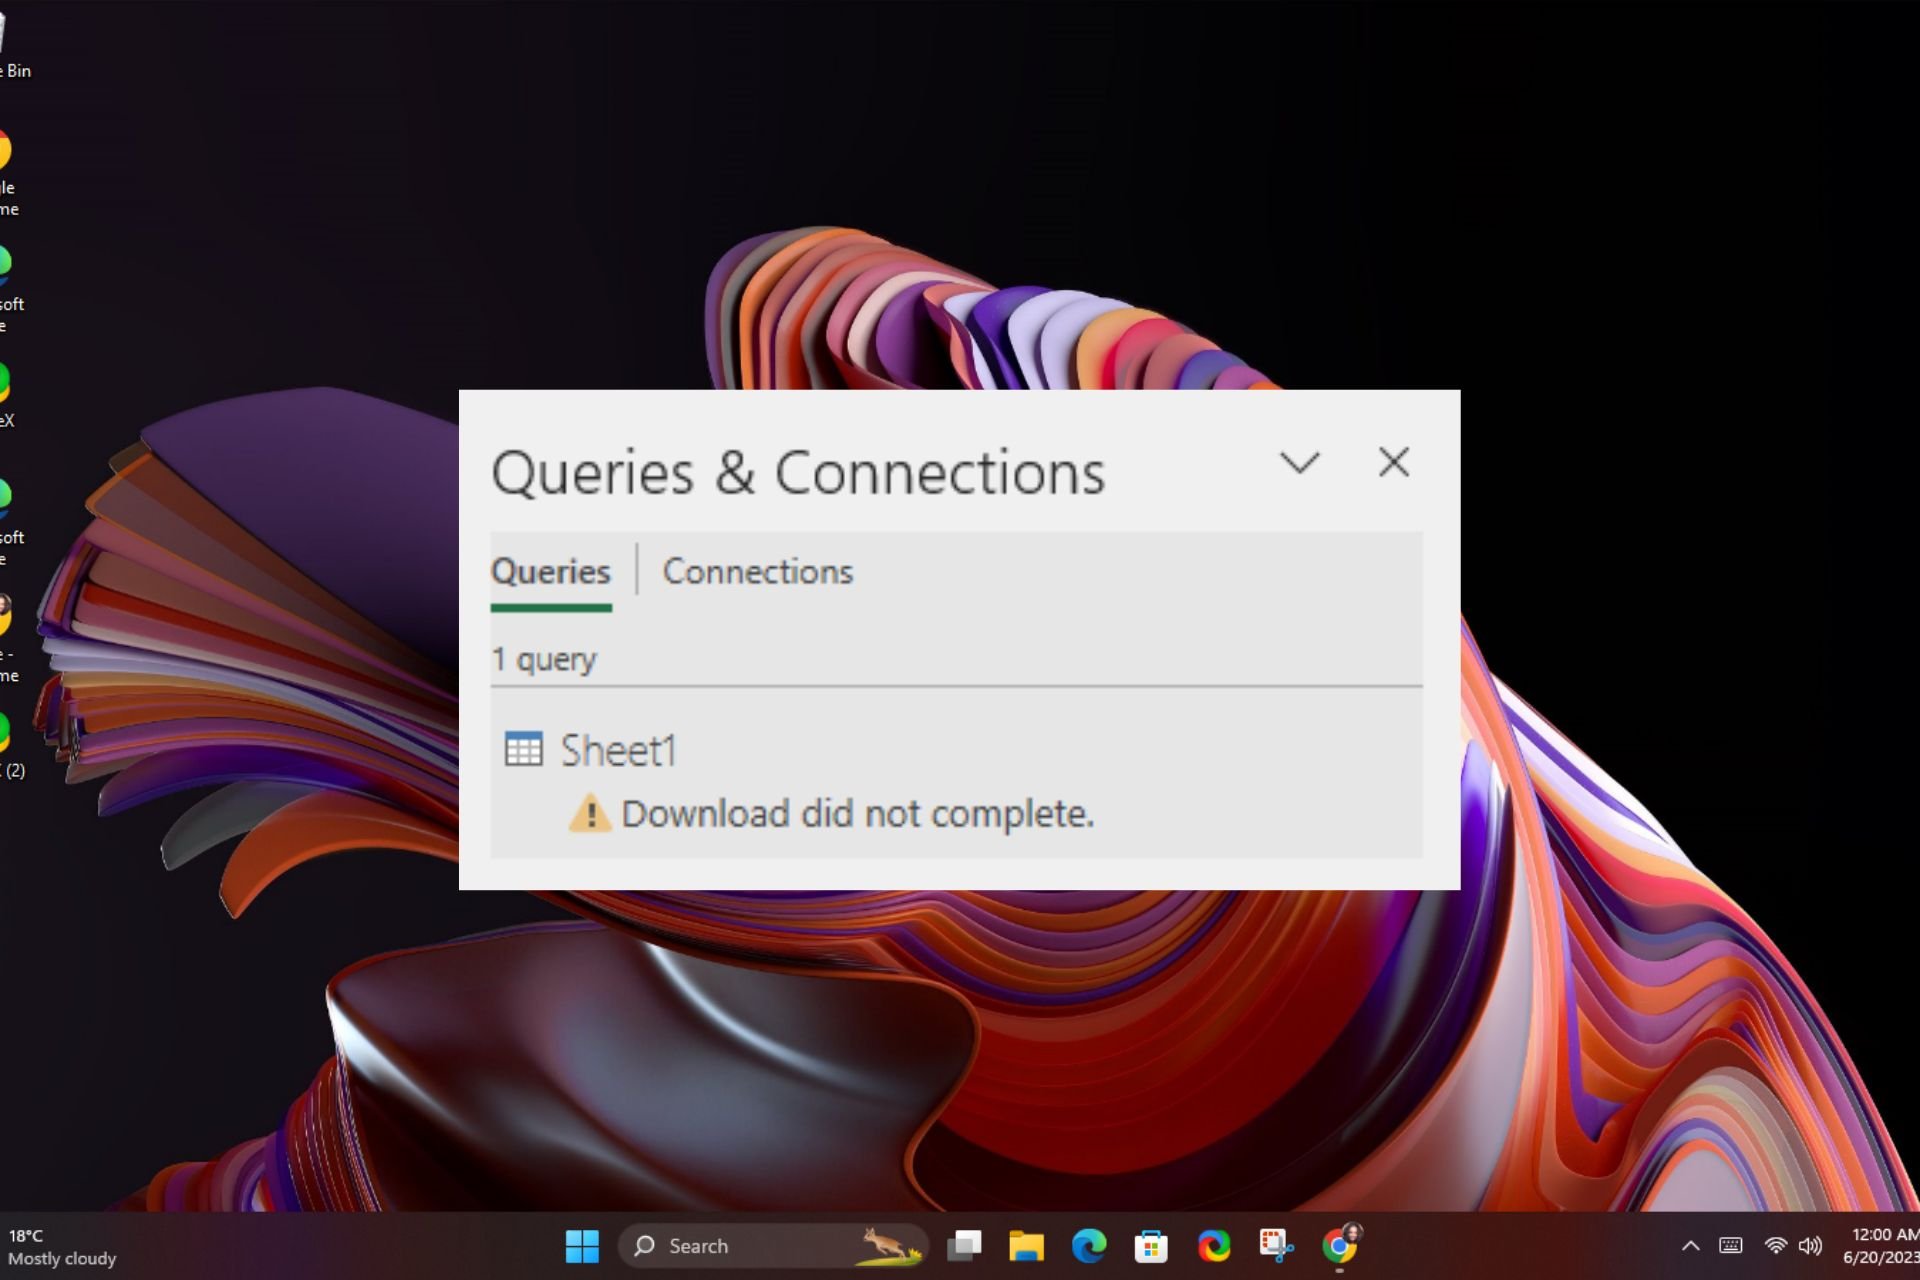Launch File Explorer from the taskbar
The image size is (1920, 1280).
1026,1246
